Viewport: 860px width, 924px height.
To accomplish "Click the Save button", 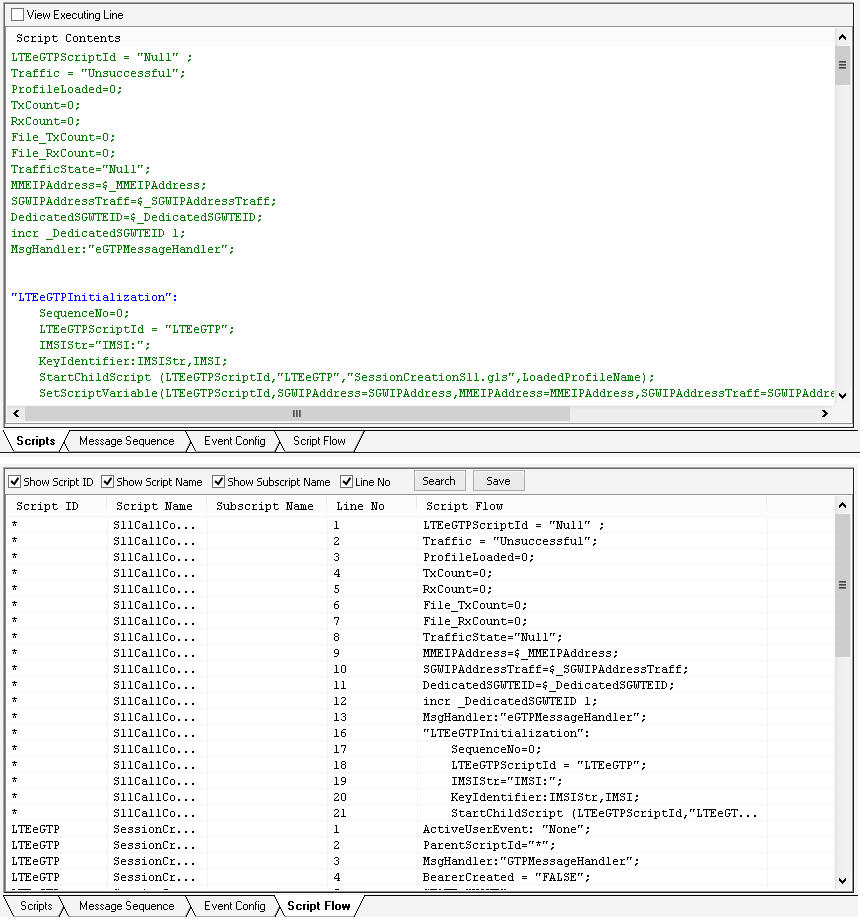I will coord(498,481).
